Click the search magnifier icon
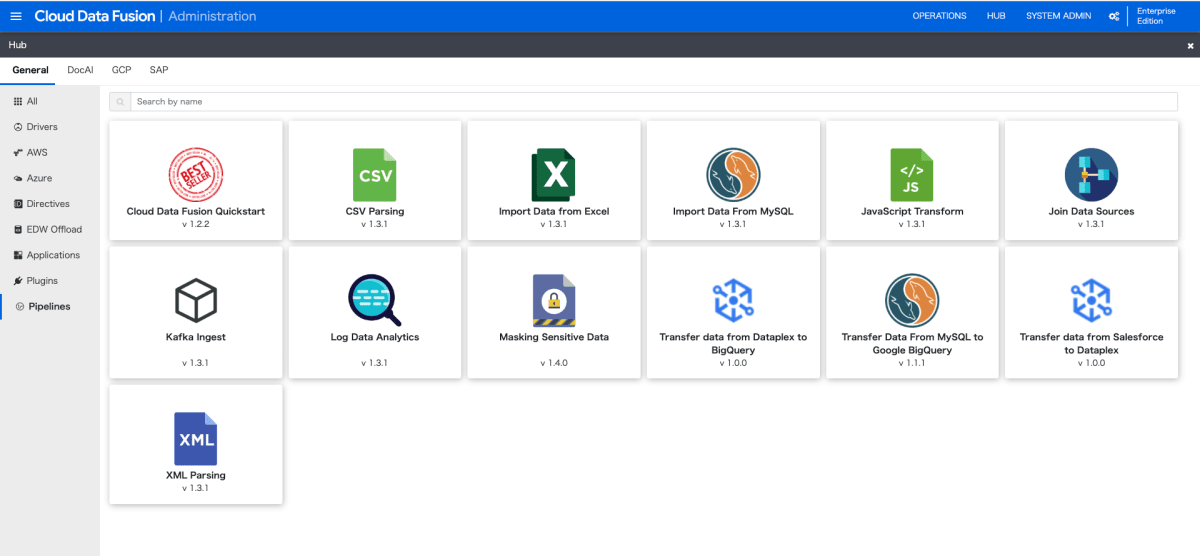The height and width of the screenshot is (556, 1200). (x=120, y=102)
